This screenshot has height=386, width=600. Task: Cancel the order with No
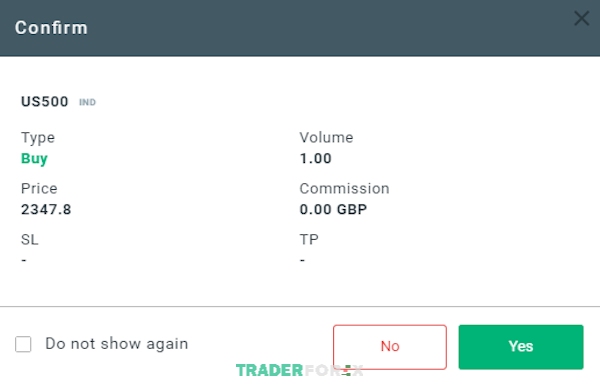coord(390,347)
